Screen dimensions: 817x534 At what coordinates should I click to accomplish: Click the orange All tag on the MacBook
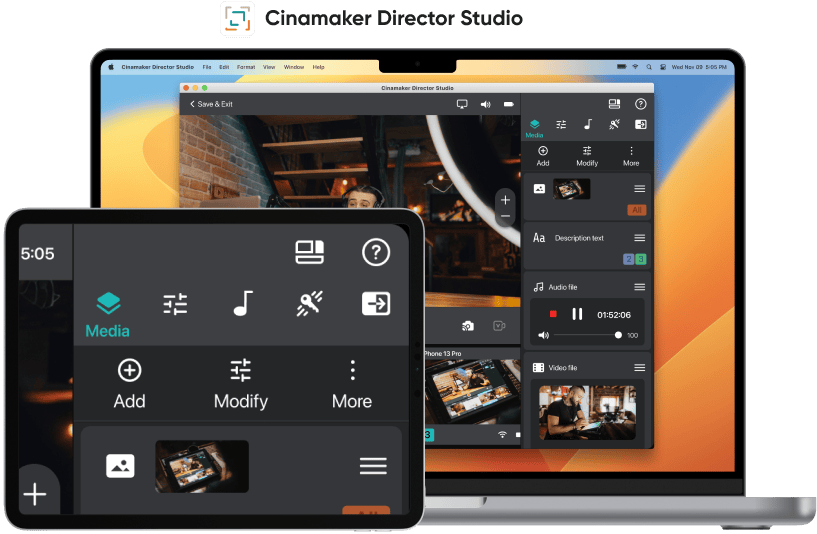tap(637, 210)
